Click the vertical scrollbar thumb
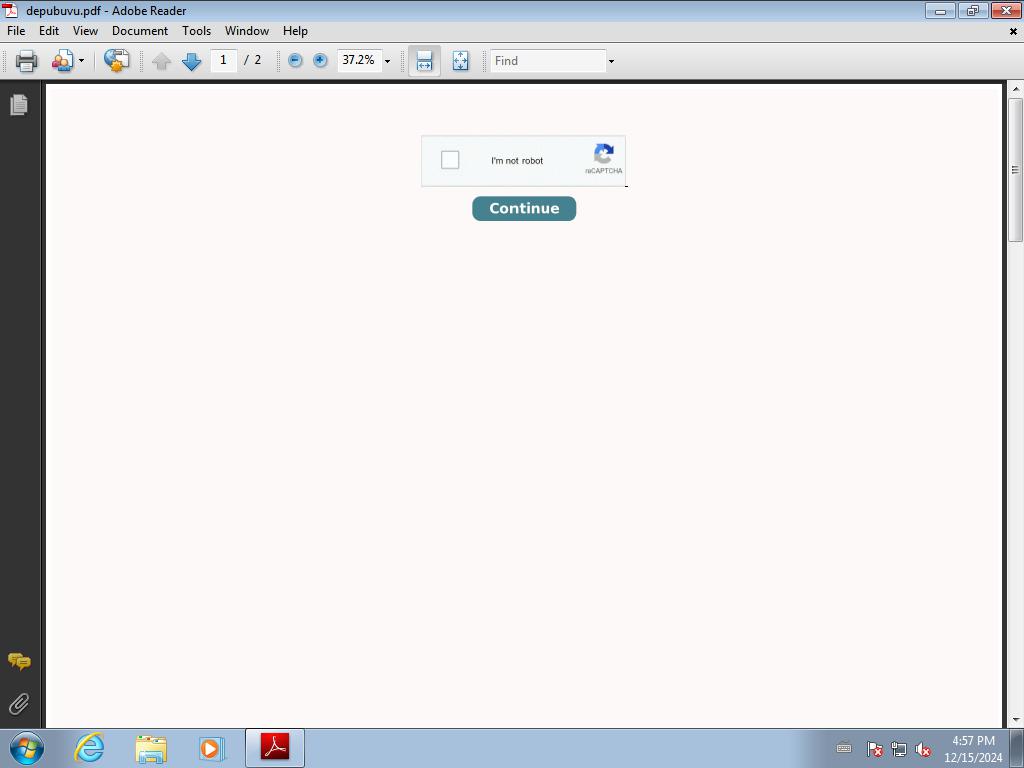Image resolution: width=1024 pixels, height=768 pixels. 1015,170
